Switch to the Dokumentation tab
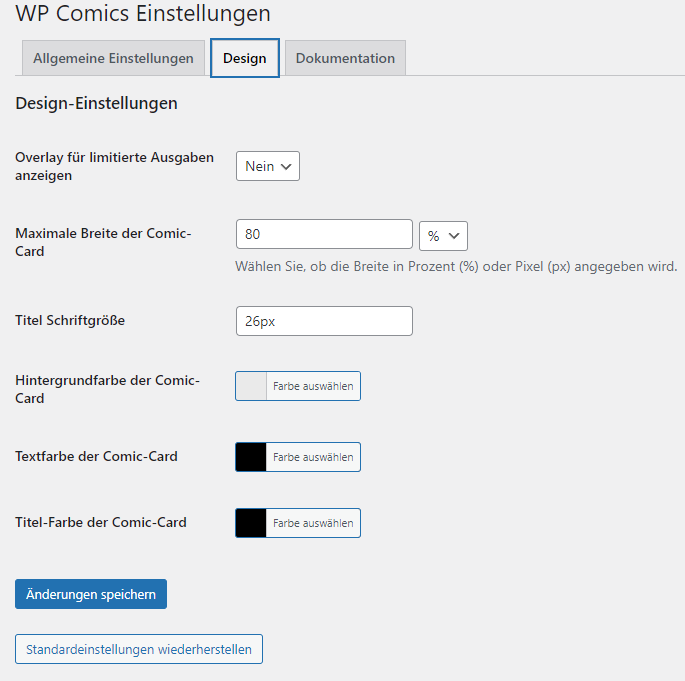The image size is (685, 681). pos(345,58)
